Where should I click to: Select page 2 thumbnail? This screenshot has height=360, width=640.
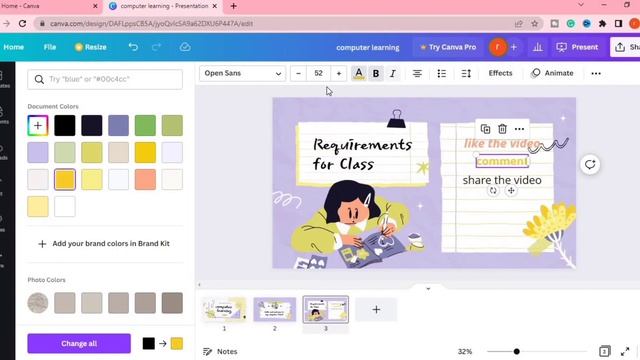(x=275, y=309)
